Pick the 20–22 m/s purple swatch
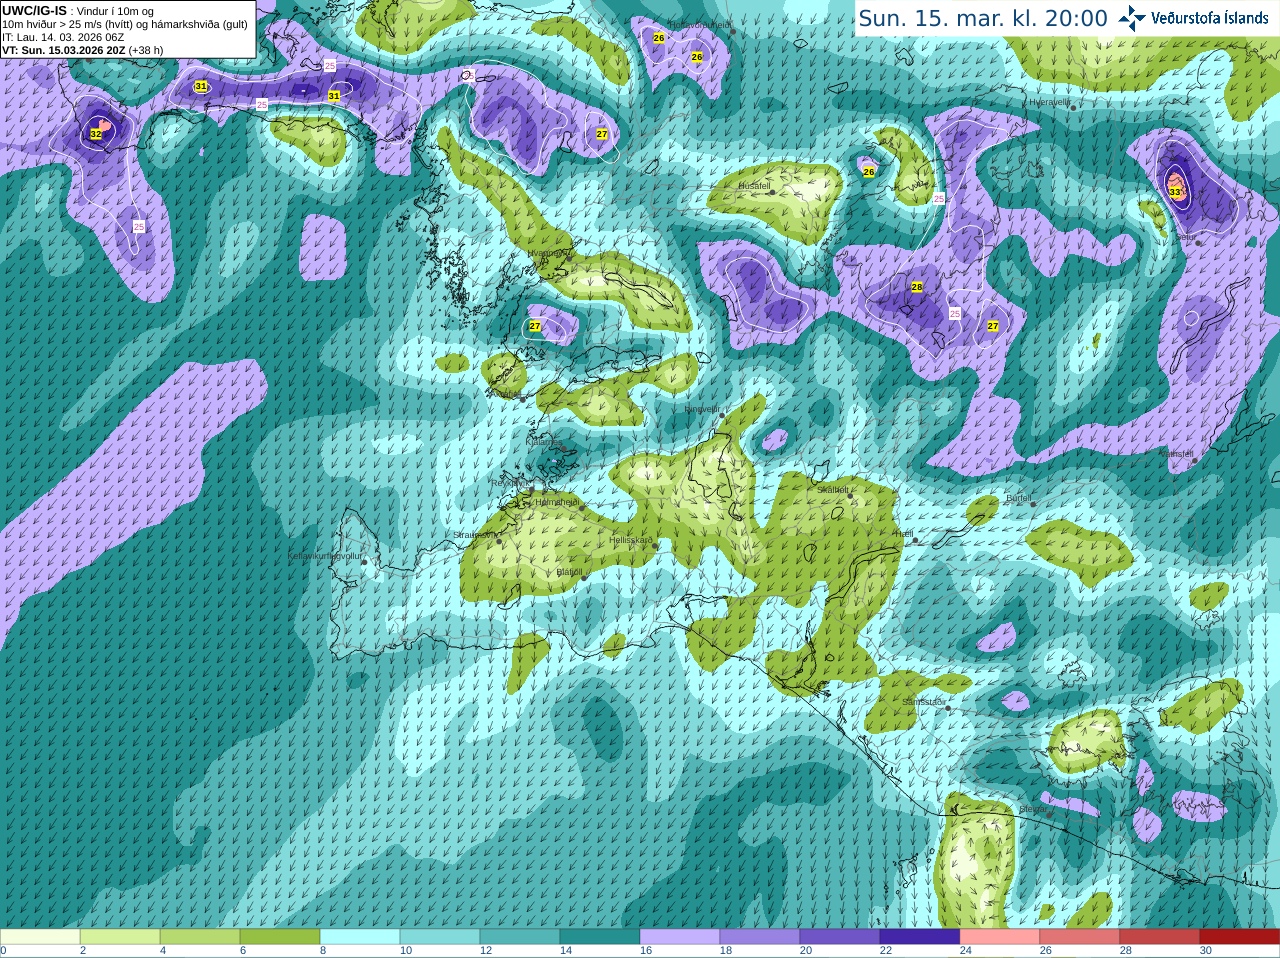The height and width of the screenshot is (958, 1280). (840, 937)
